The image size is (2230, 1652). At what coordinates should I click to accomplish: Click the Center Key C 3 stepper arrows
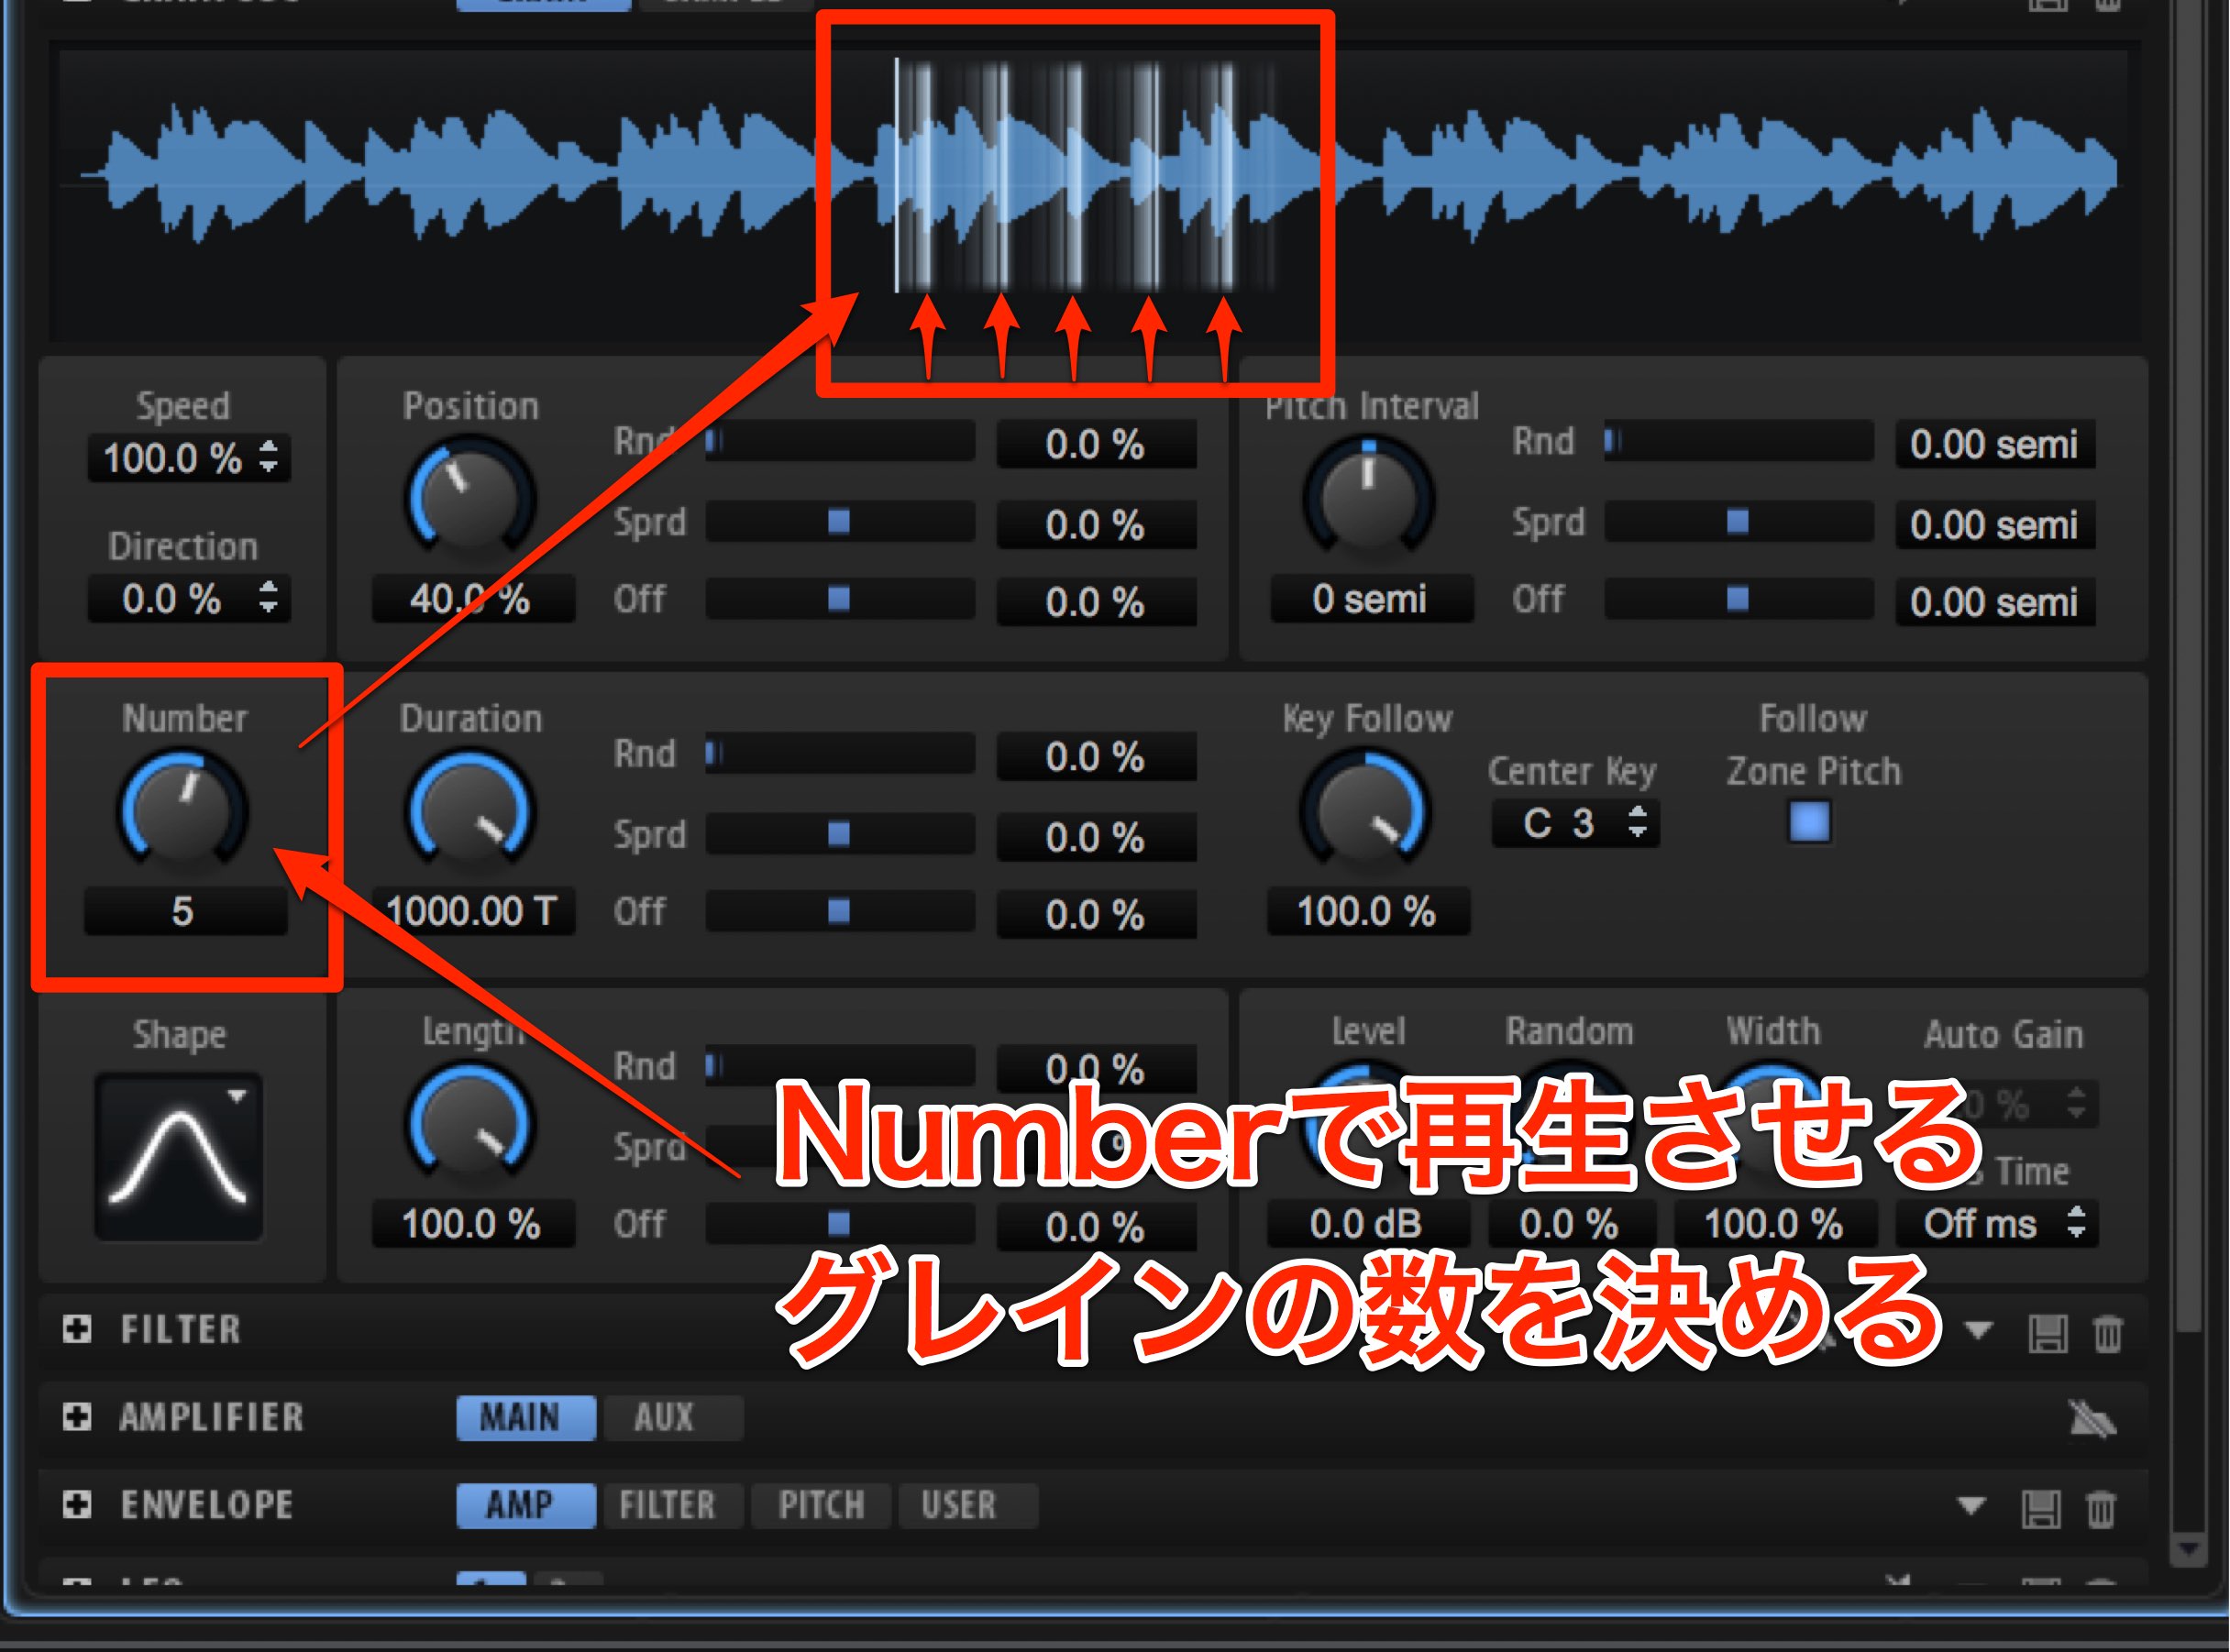pyautogui.click(x=1637, y=822)
